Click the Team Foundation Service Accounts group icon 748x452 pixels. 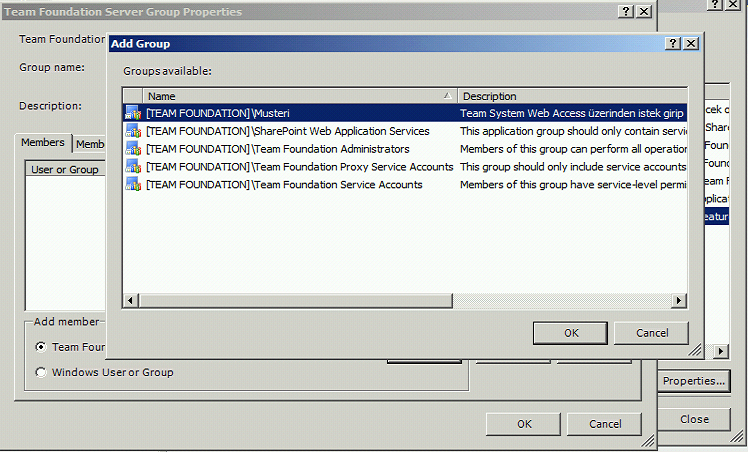133,185
